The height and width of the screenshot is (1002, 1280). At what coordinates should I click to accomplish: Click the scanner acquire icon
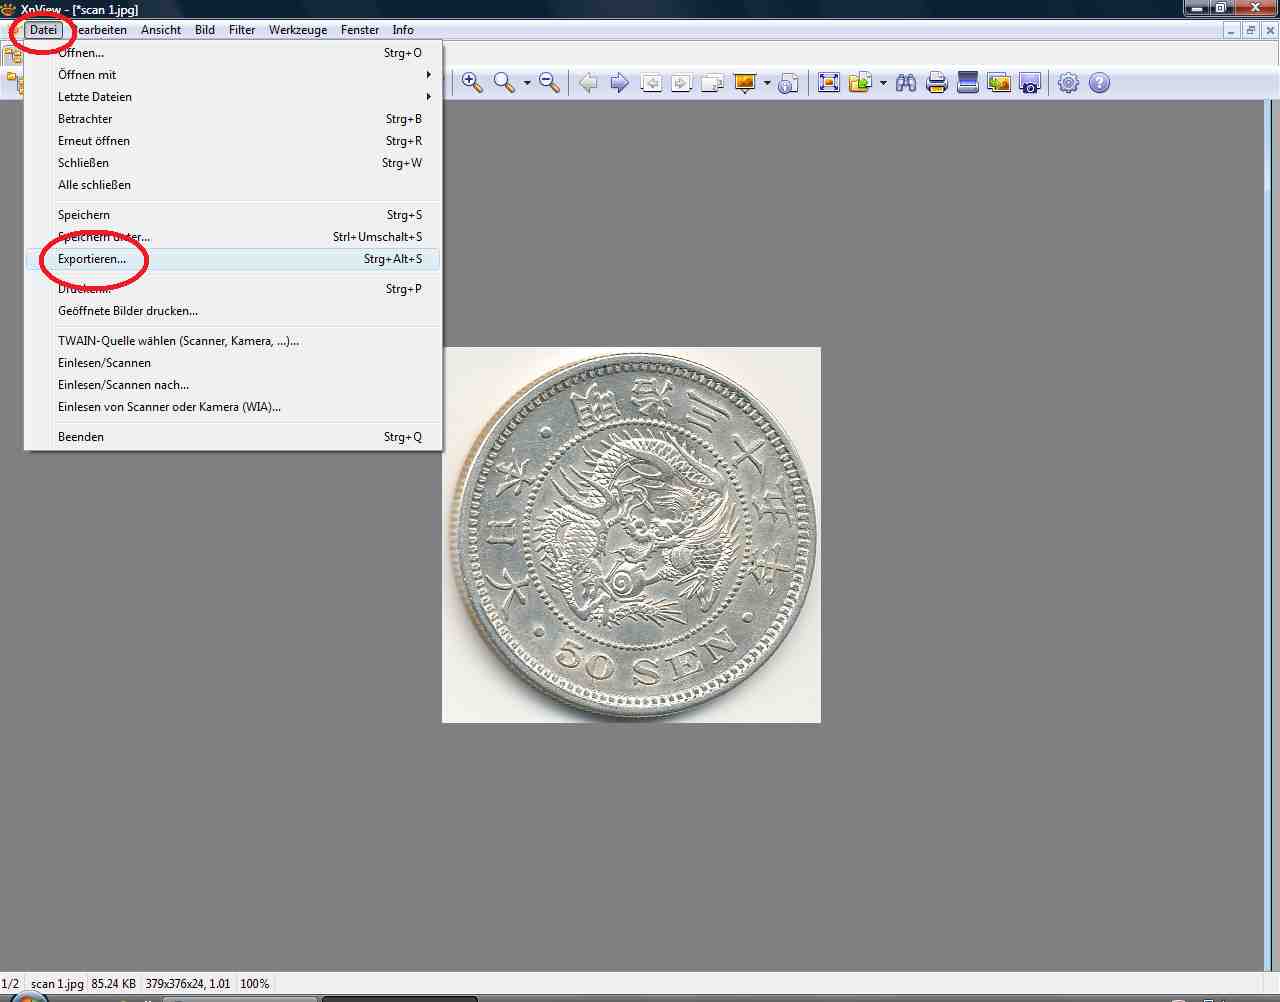pyautogui.click(x=968, y=83)
